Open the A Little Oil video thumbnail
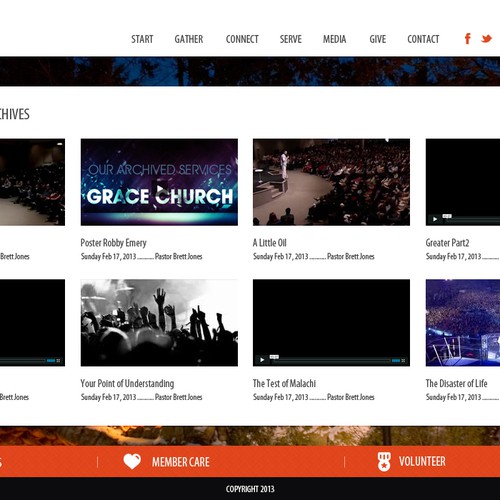The height and width of the screenshot is (500, 500). 331,182
